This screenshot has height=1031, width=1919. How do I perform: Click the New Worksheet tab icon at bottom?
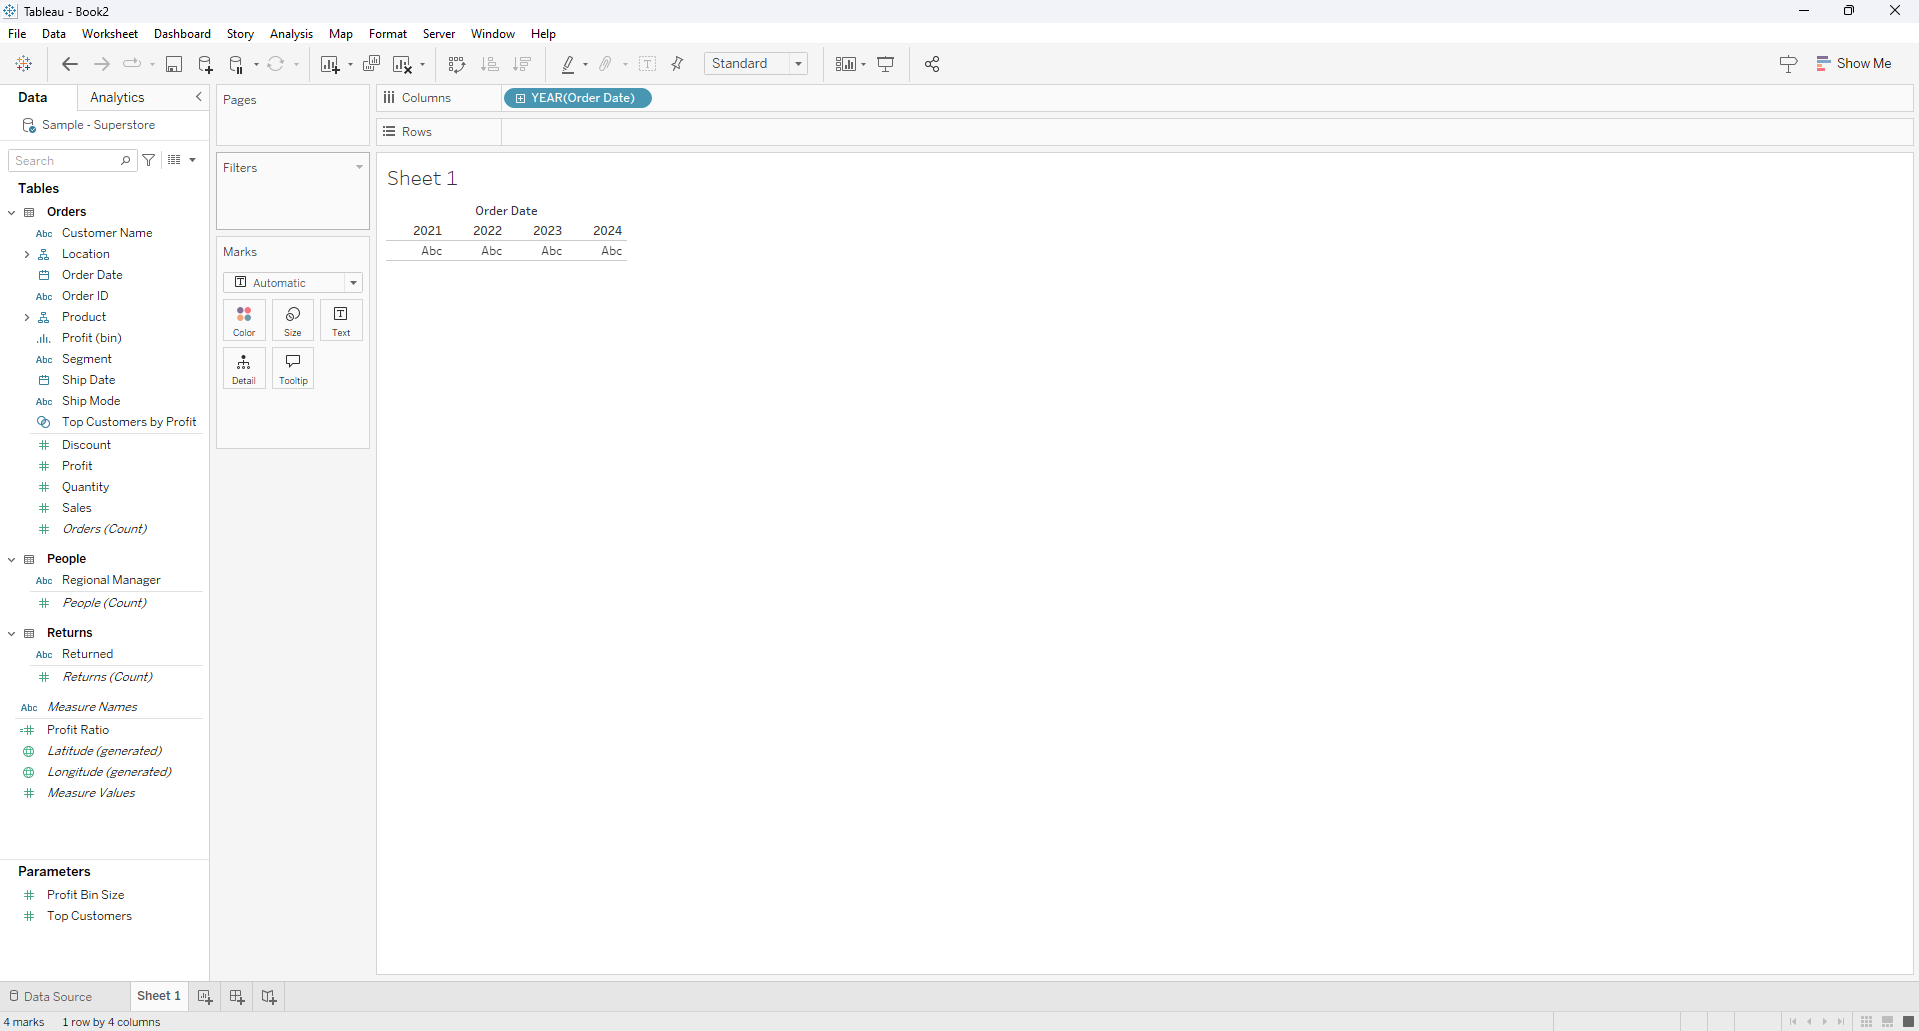(x=205, y=996)
